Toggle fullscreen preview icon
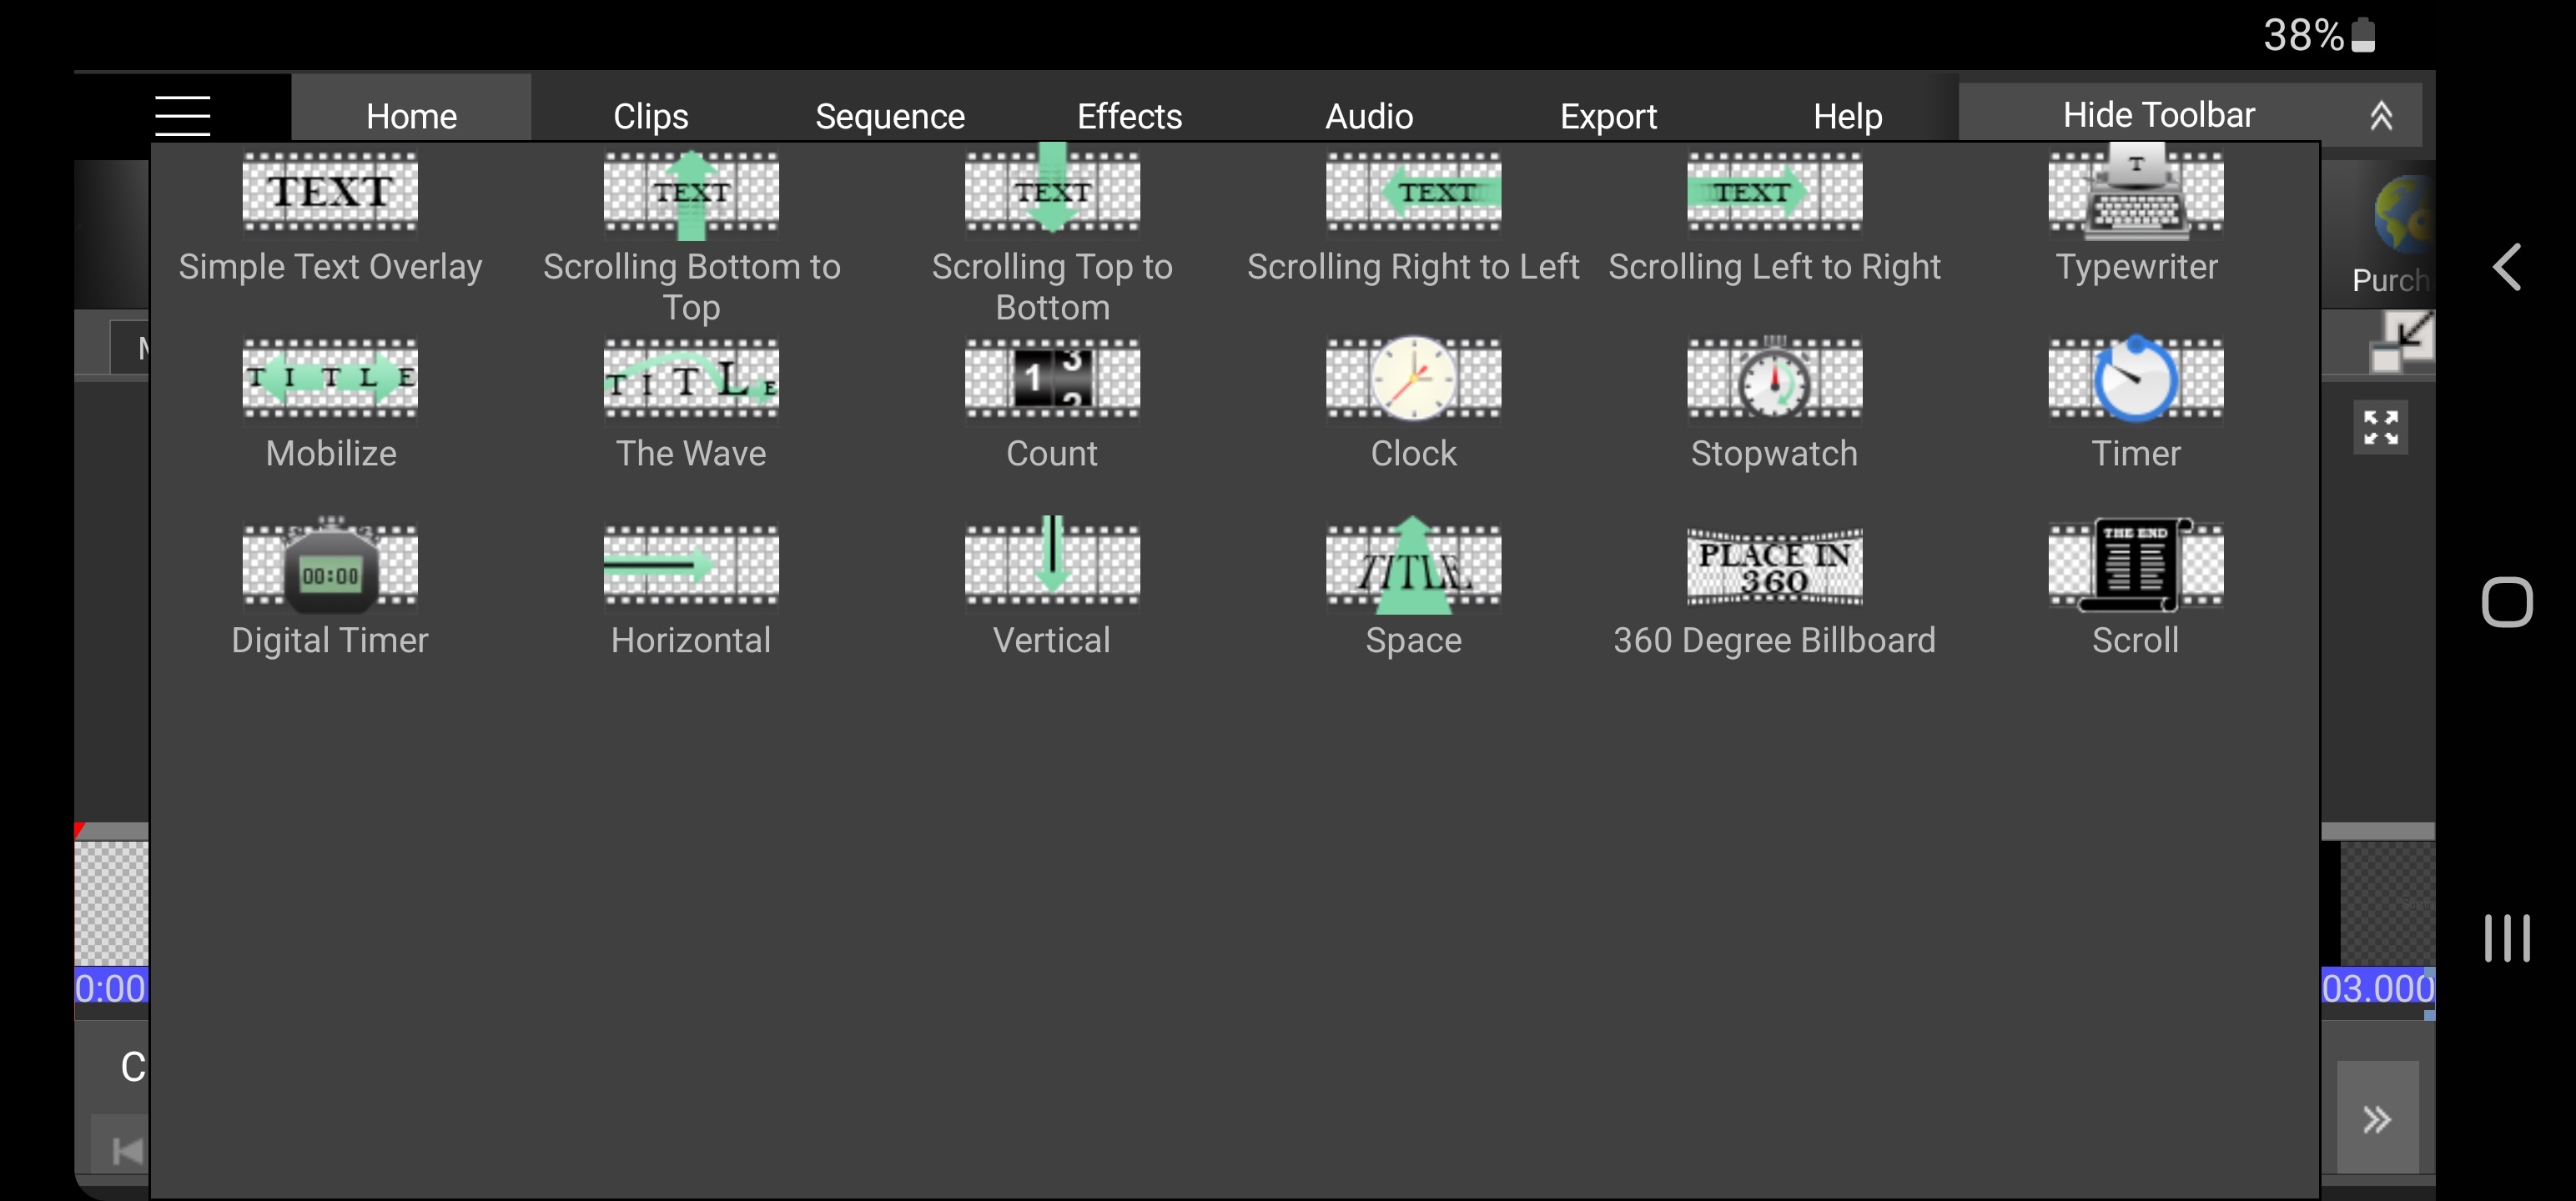 (2380, 427)
